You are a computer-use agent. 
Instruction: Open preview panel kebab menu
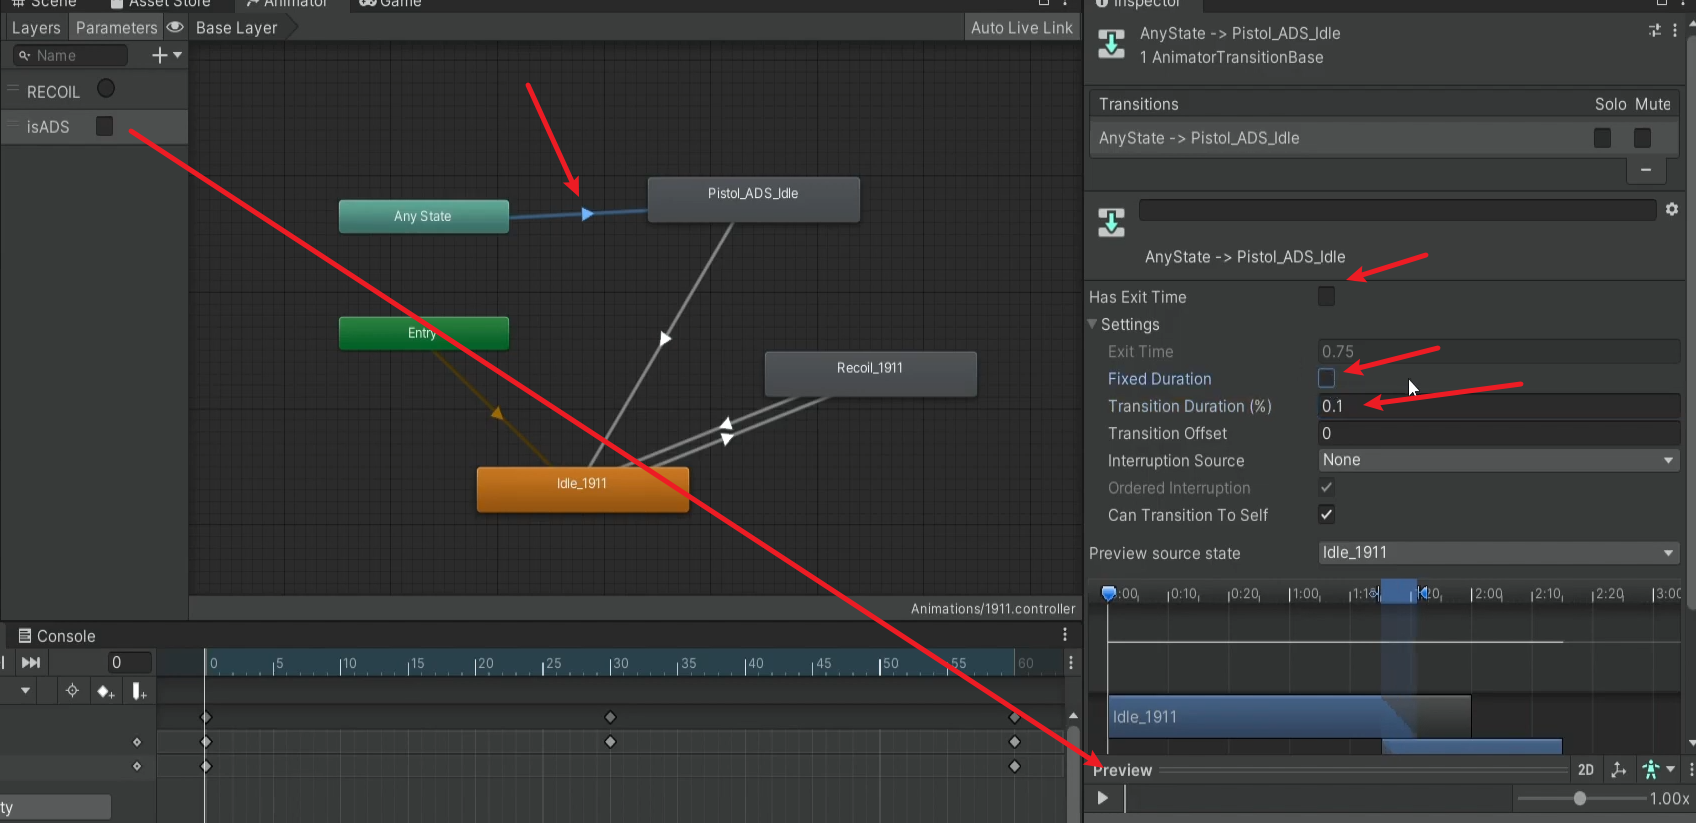coord(1691,769)
